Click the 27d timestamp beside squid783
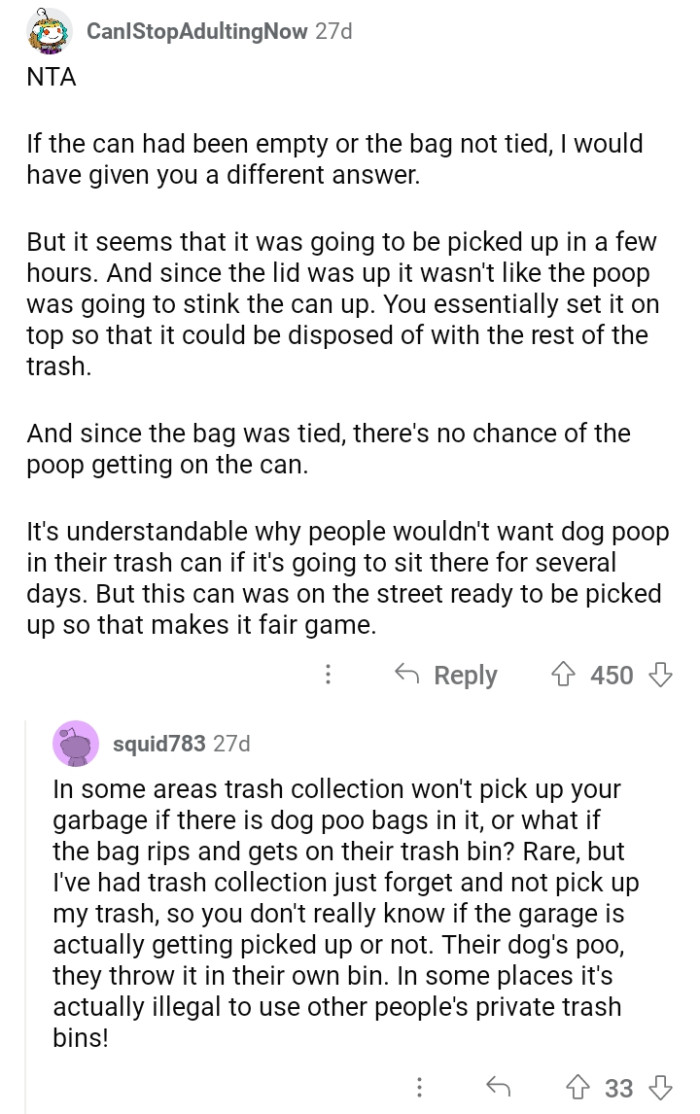Image resolution: width=700 pixels, height=1114 pixels. pyautogui.click(x=232, y=743)
